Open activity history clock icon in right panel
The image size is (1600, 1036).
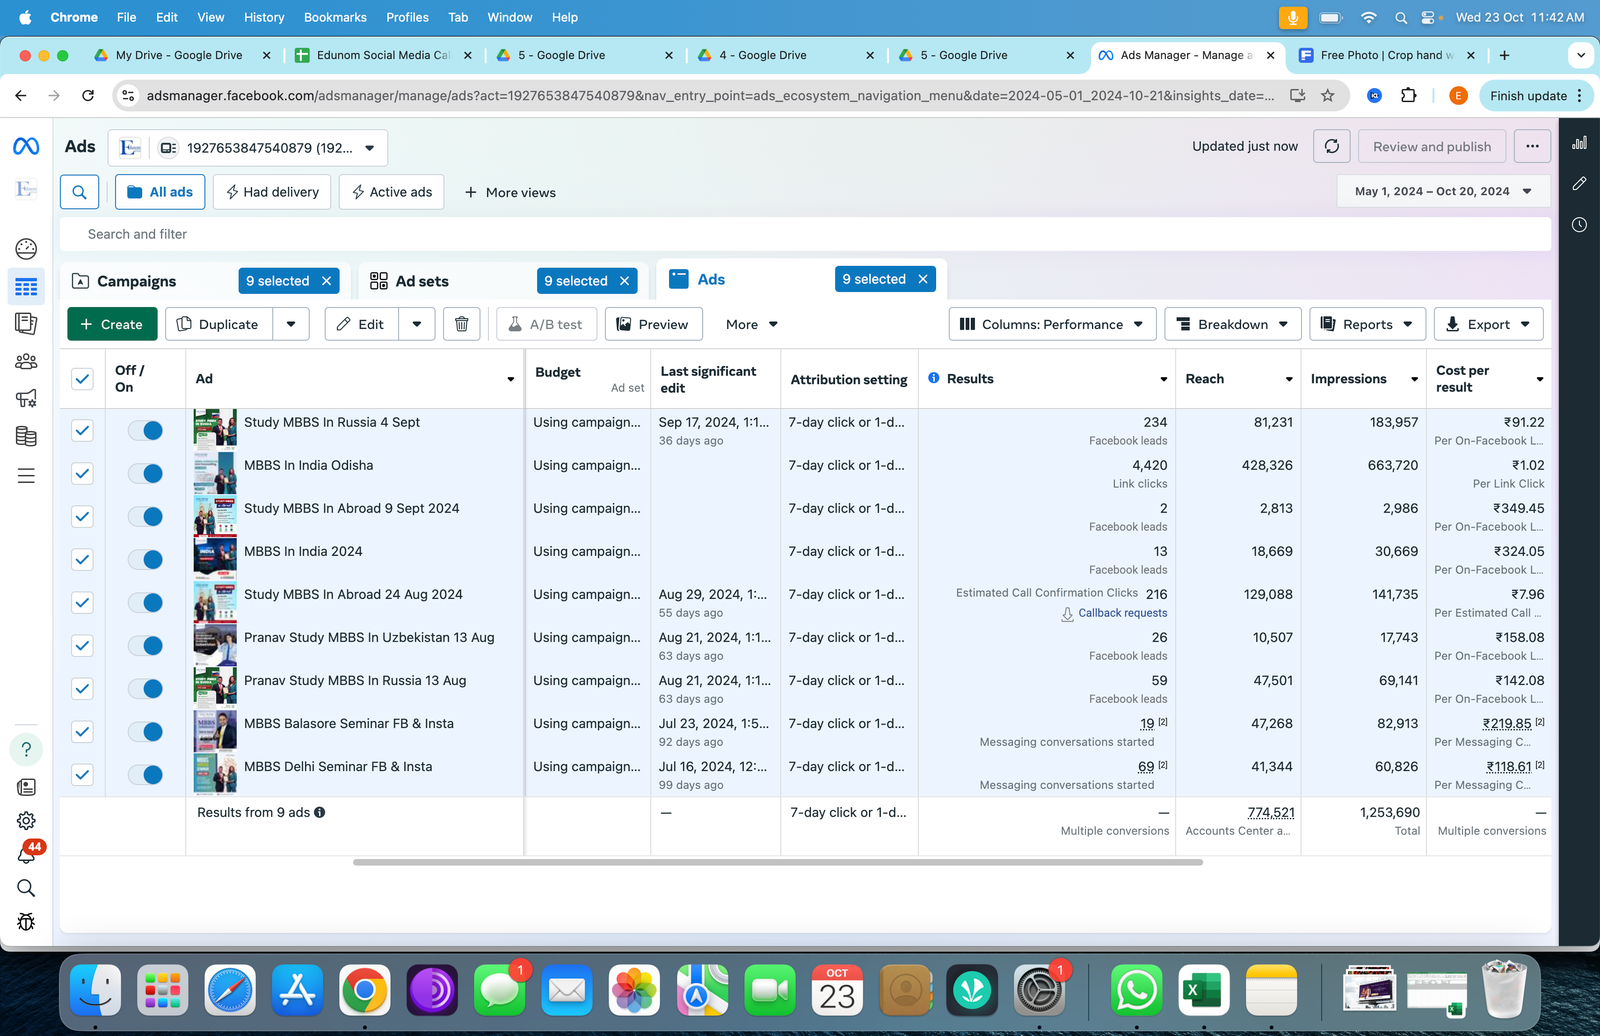(1579, 225)
